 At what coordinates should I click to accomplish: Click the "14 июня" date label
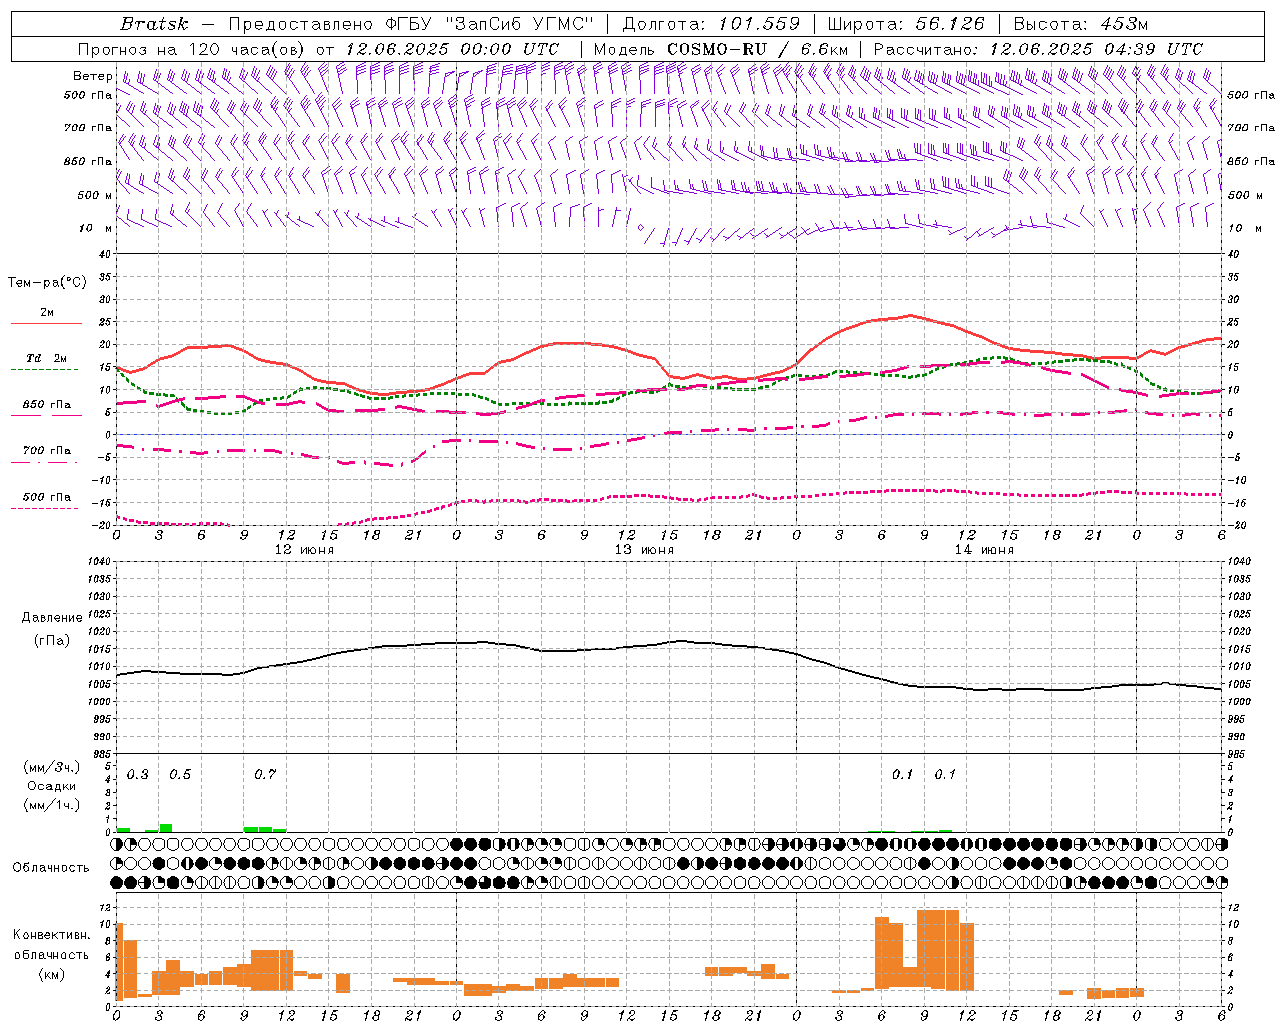pyautogui.click(x=984, y=550)
